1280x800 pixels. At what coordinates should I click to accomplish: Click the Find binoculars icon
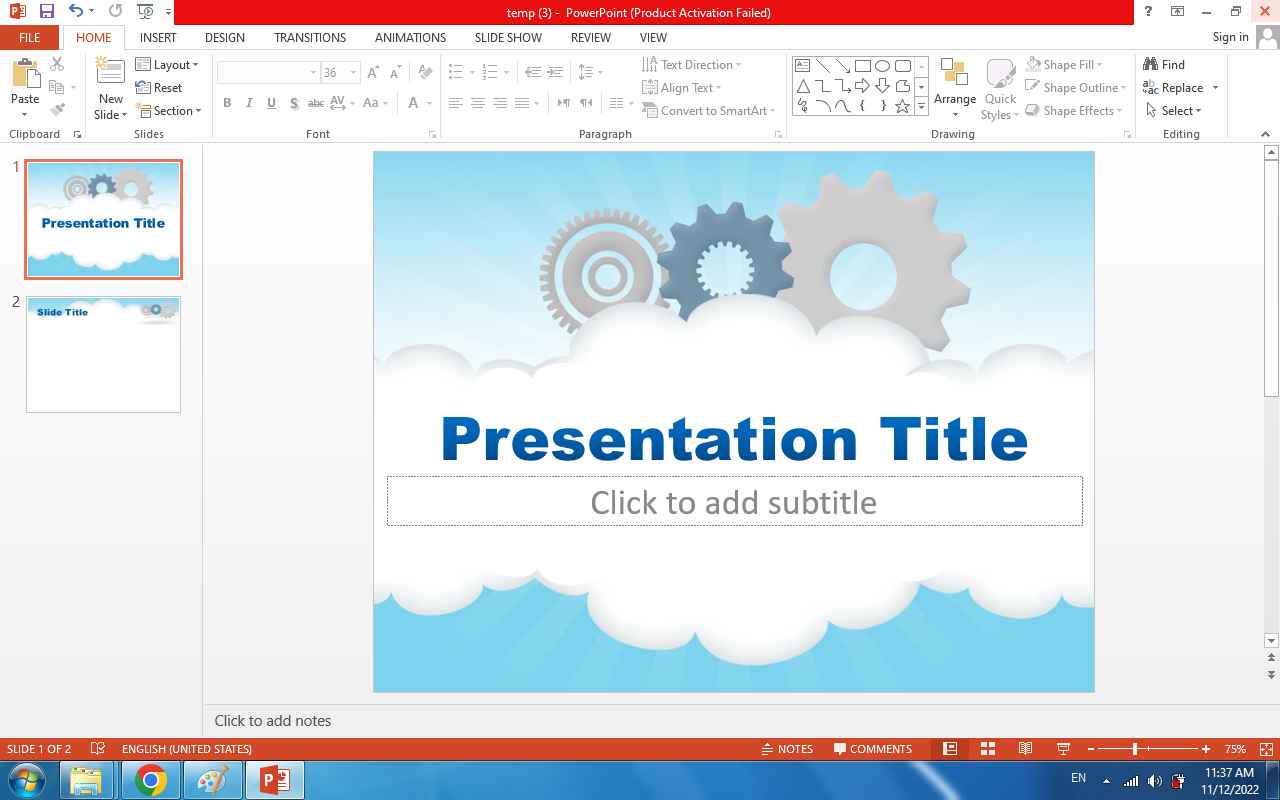pyautogui.click(x=1151, y=65)
